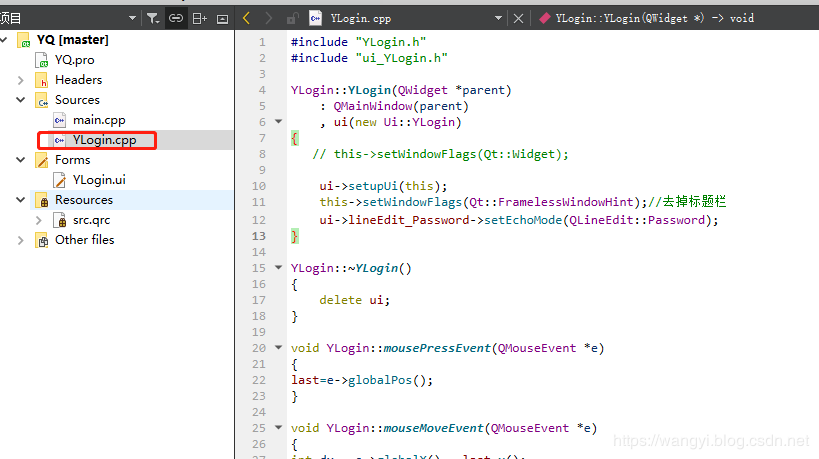The height and width of the screenshot is (459, 819).
Task: Select the YQ.pro project file
Action: (x=75, y=60)
